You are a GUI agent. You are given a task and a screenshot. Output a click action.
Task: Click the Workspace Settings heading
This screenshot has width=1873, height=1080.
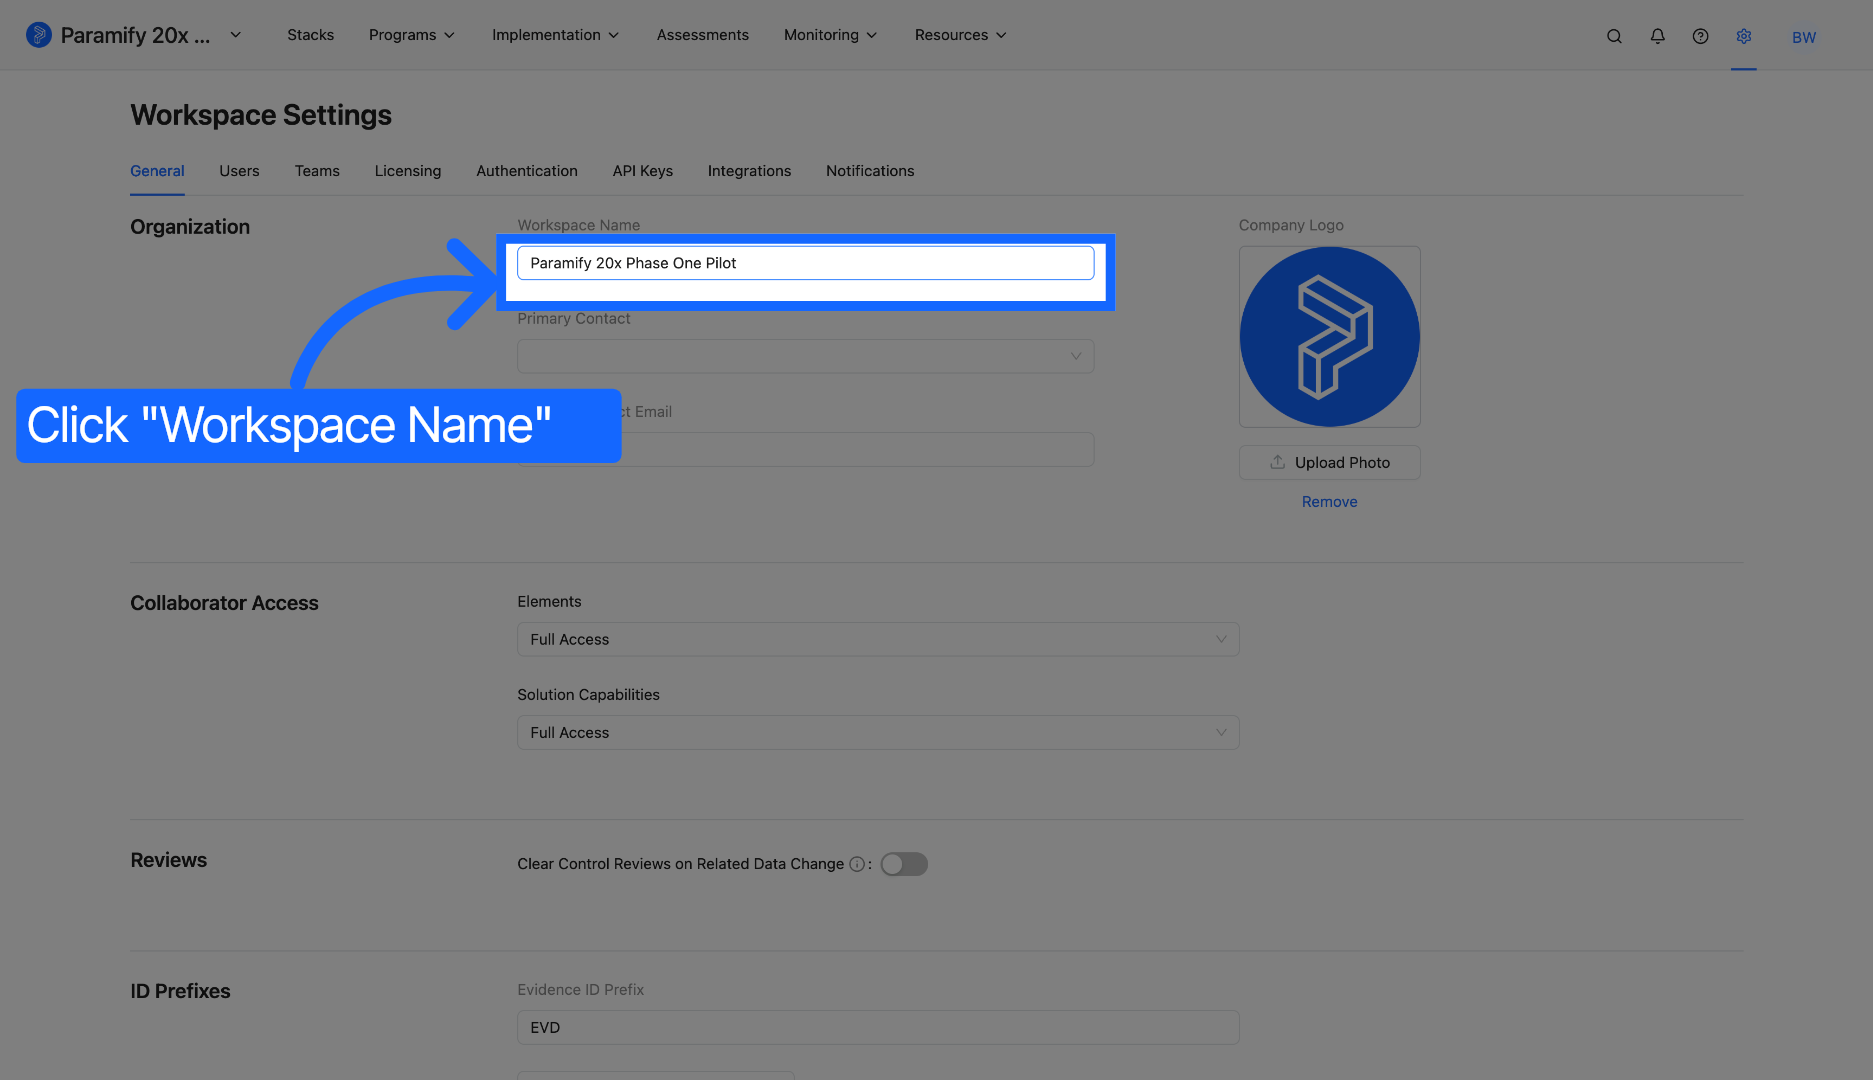[x=261, y=115]
